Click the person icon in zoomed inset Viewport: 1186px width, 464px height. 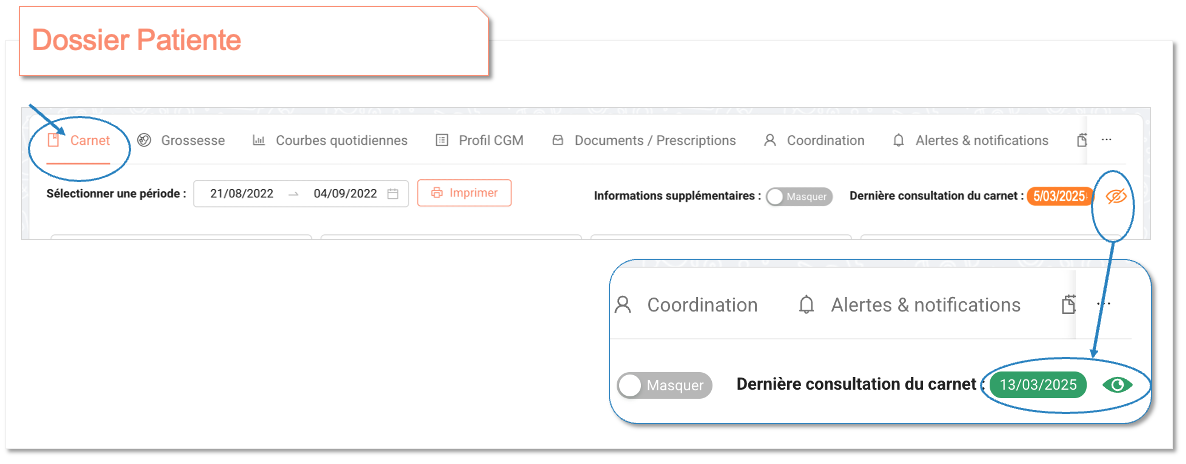coord(623,305)
